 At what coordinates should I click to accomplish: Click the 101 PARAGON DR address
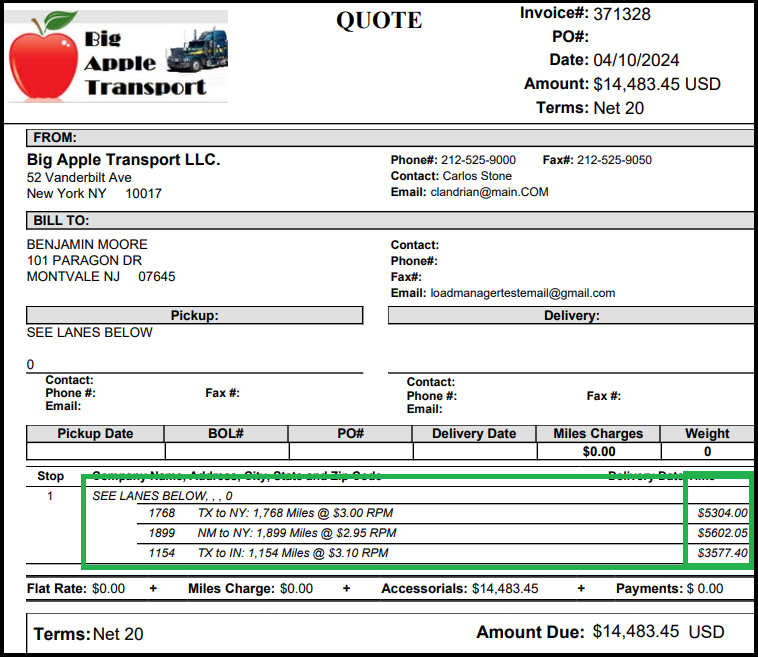click(84, 261)
